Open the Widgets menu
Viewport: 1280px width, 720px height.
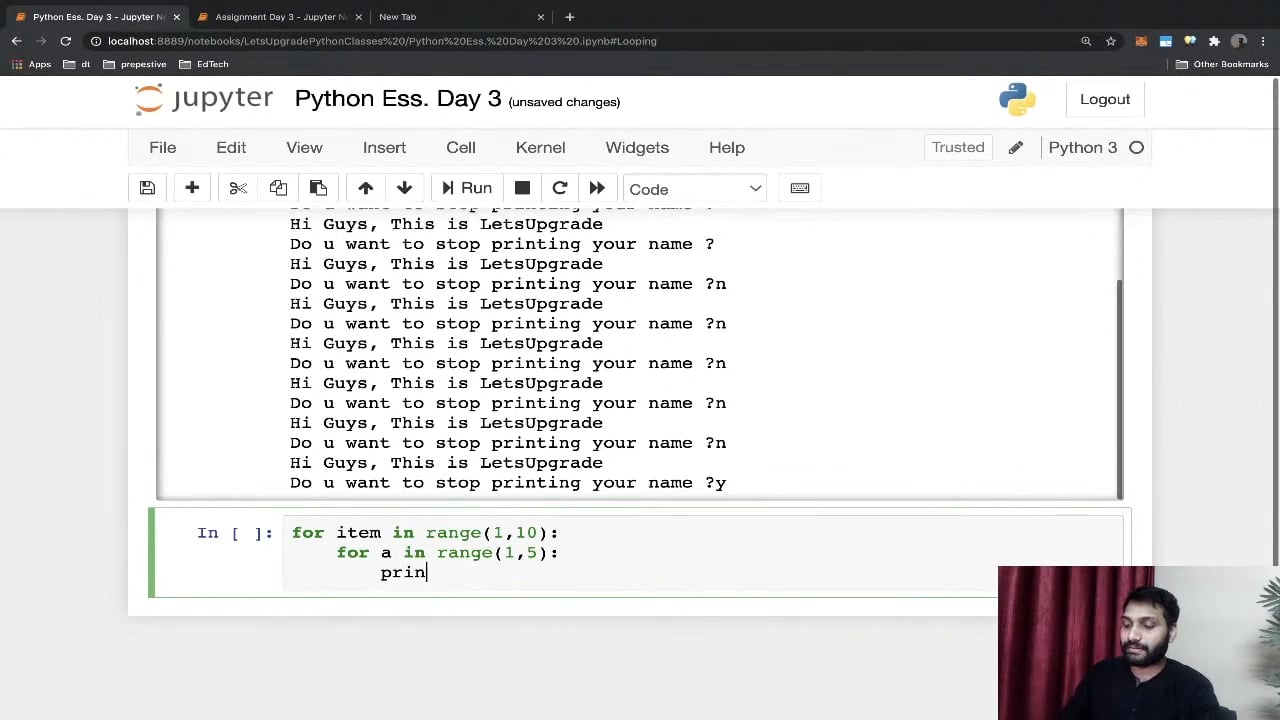pos(637,148)
